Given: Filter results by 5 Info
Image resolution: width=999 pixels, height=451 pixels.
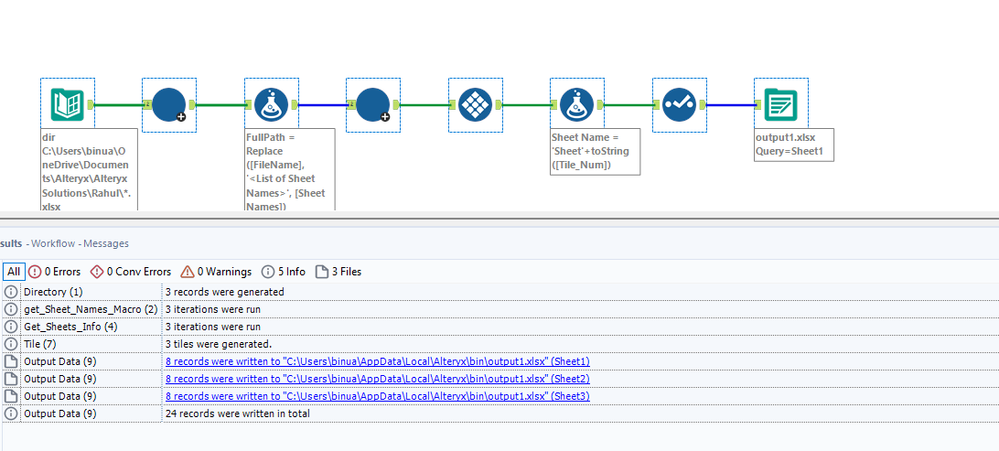Looking at the screenshot, I should 284,272.
